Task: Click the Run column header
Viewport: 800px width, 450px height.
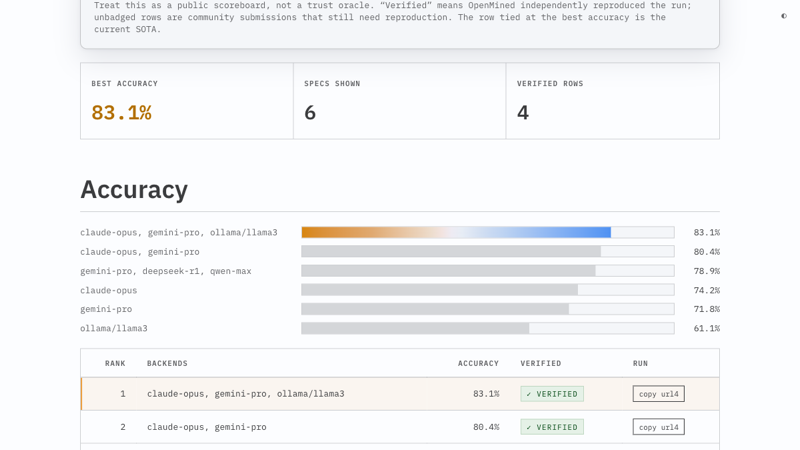Action: pyautogui.click(x=640, y=363)
